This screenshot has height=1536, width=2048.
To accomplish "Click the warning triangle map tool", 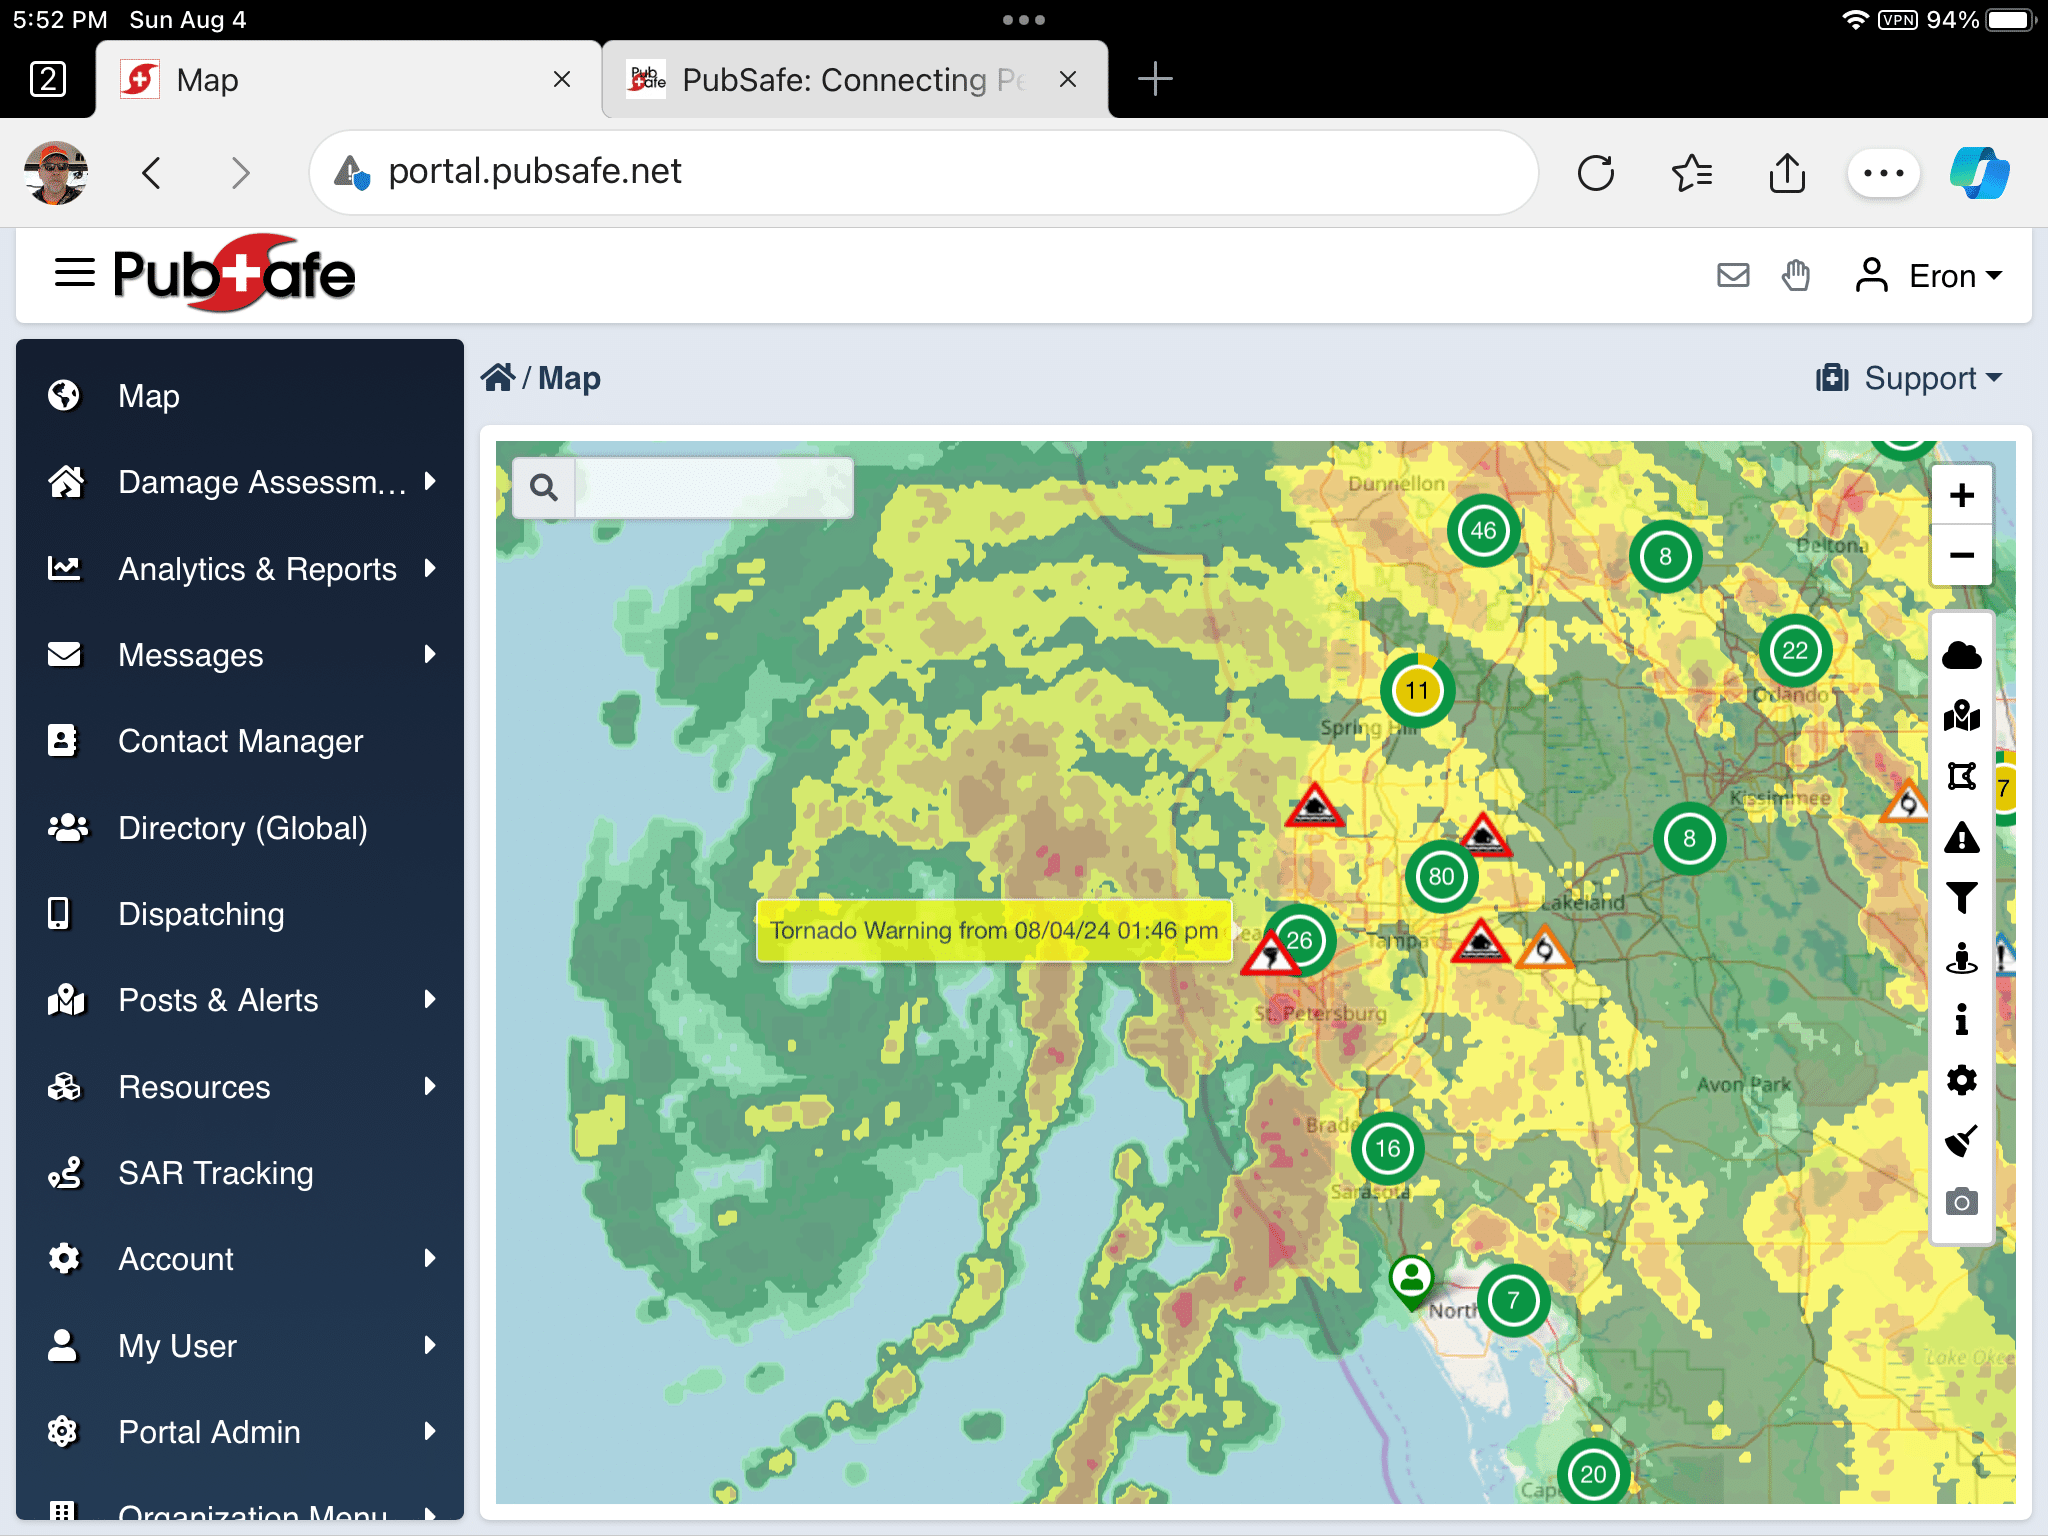I will tap(1961, 837).
